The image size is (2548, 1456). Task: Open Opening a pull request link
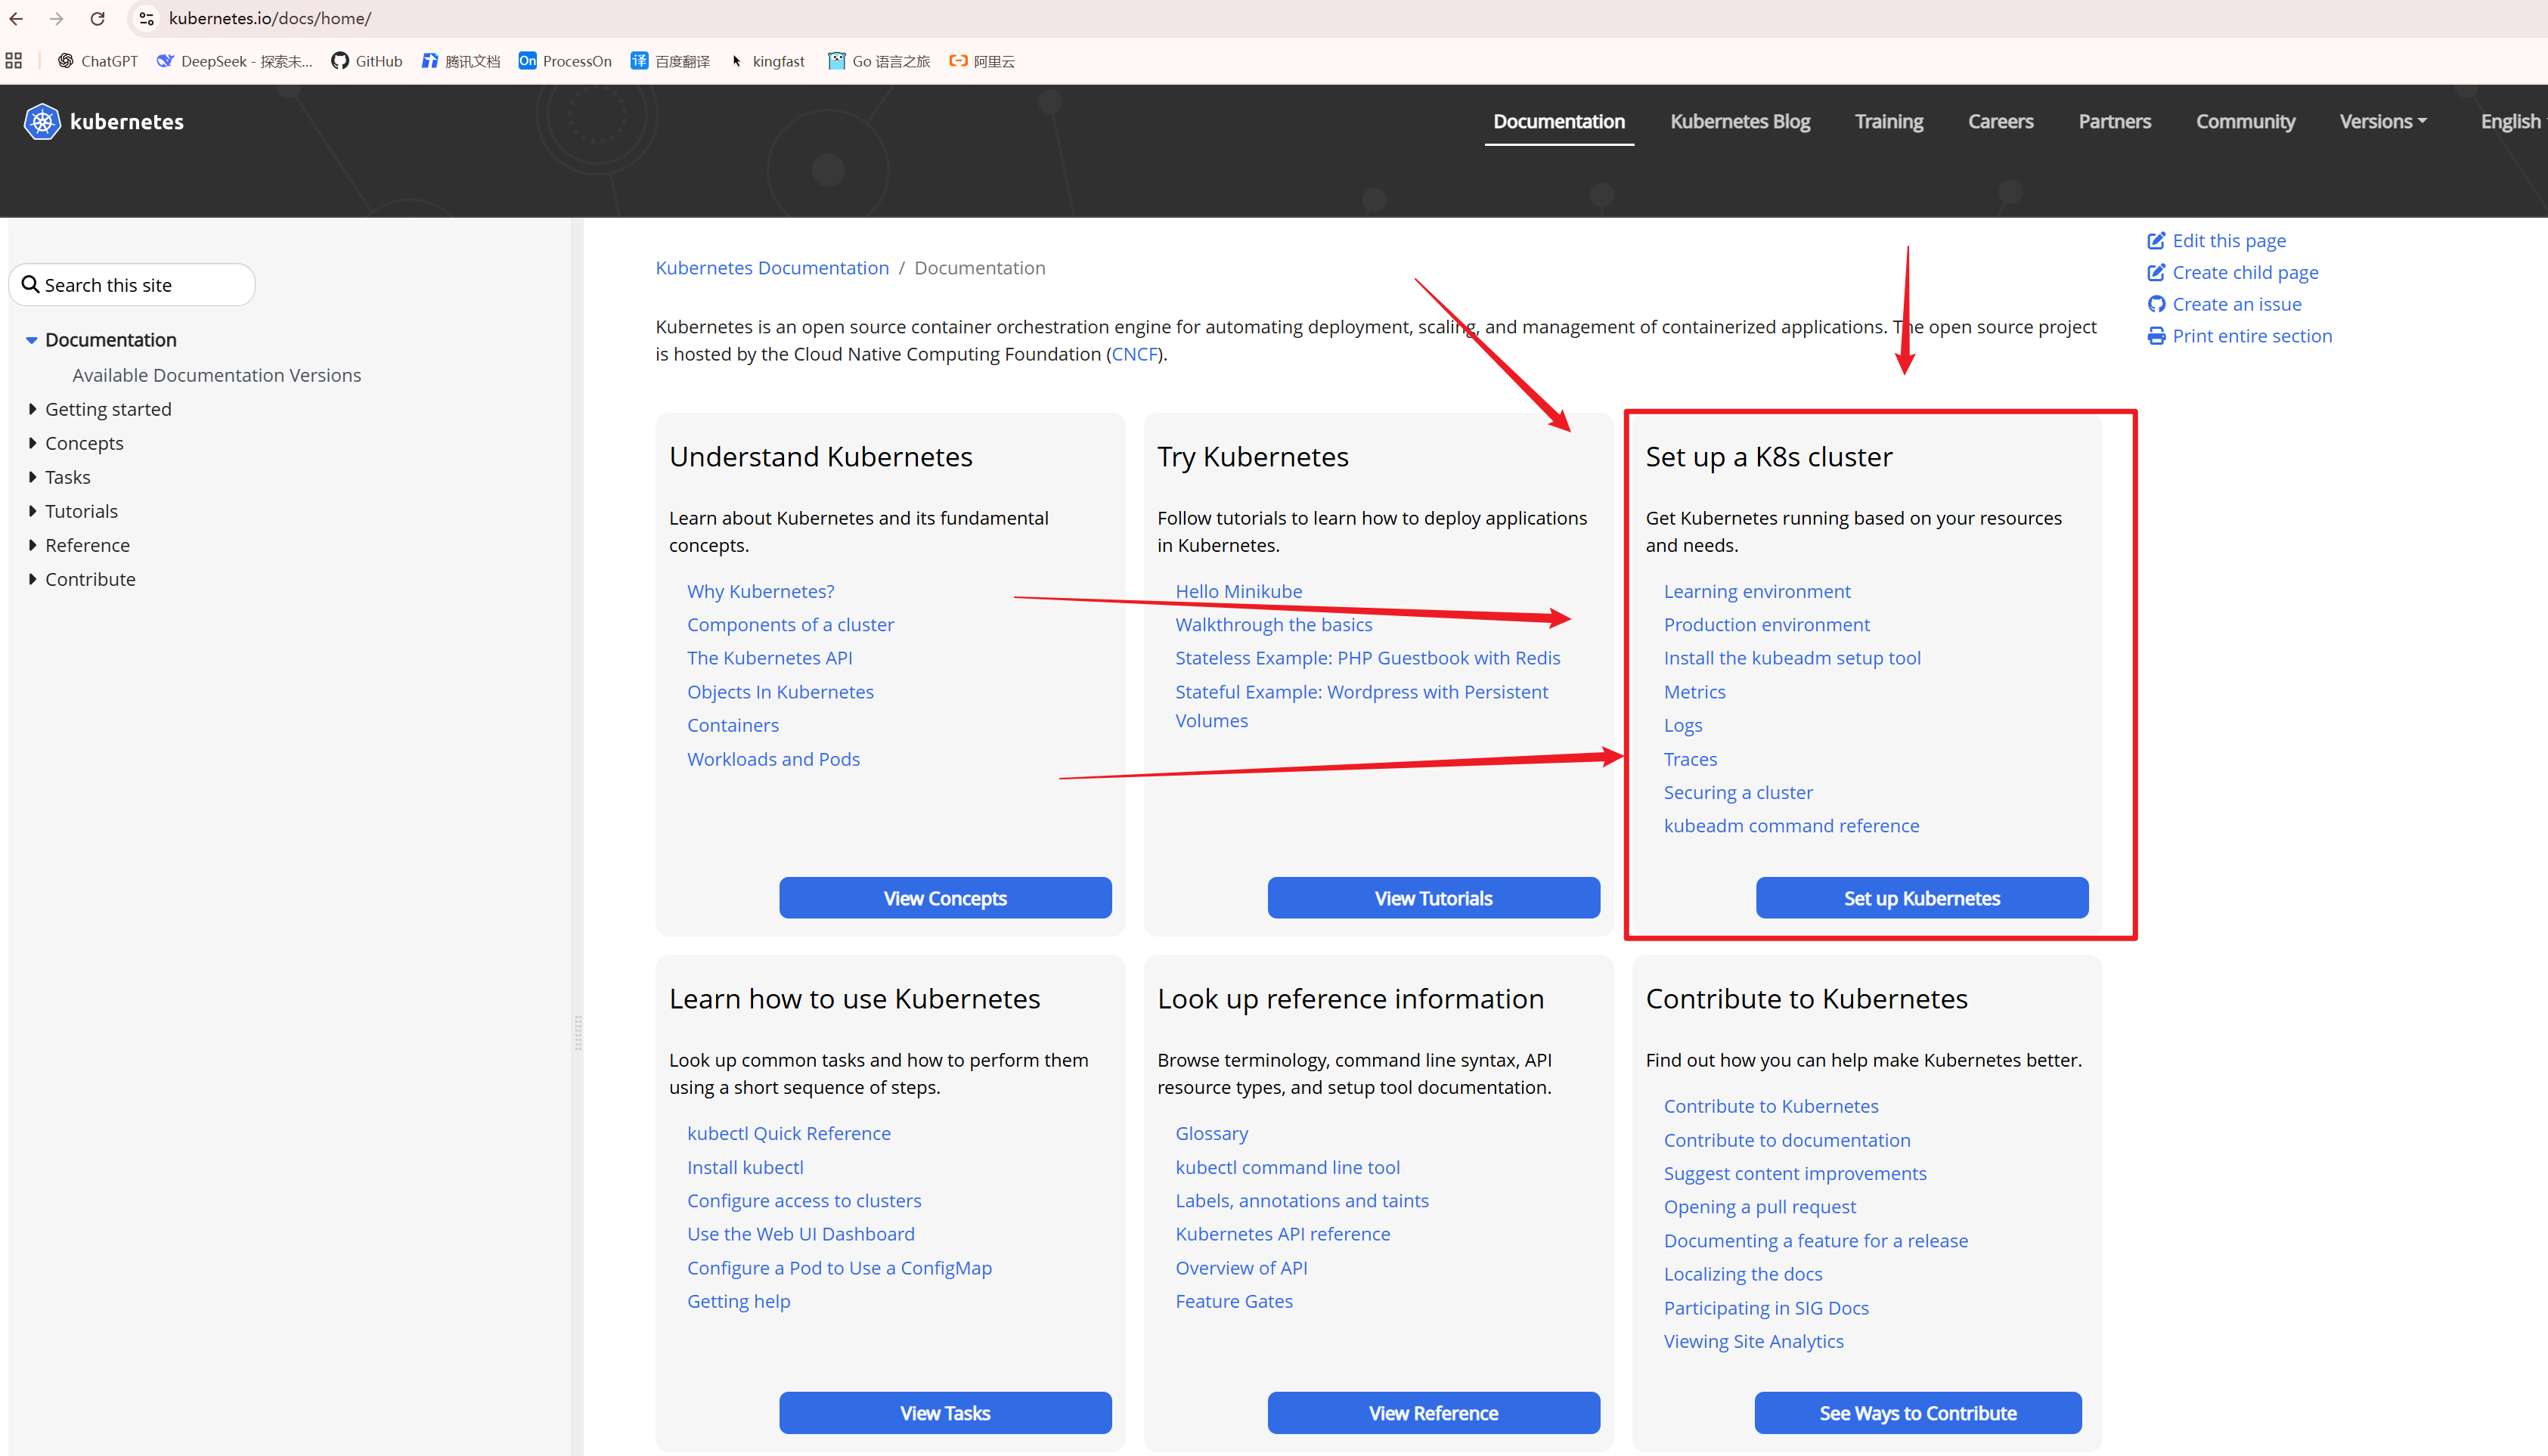click(x=1760, y=1207)
